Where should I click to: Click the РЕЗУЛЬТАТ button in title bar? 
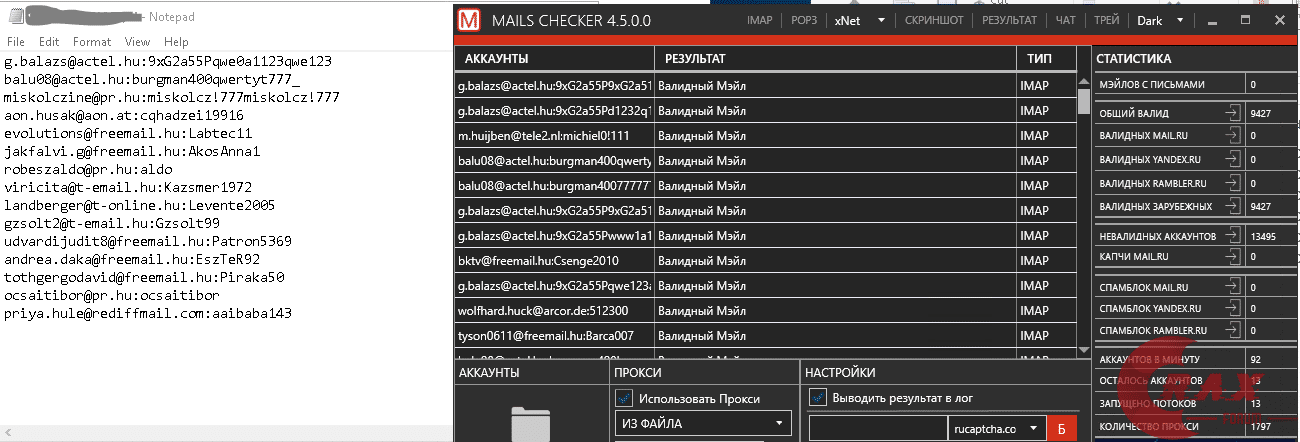1009,20
